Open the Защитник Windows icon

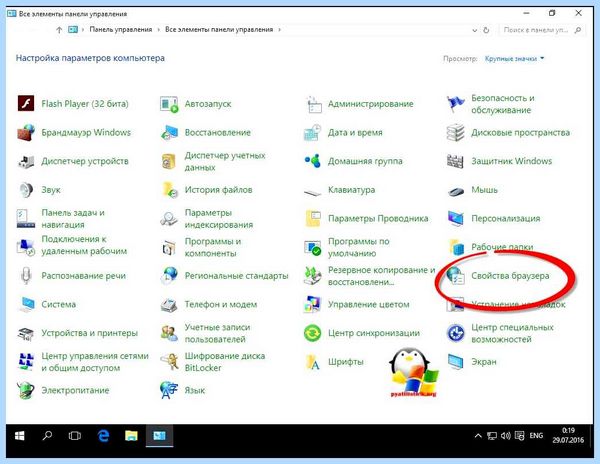[x=455, y=161]
